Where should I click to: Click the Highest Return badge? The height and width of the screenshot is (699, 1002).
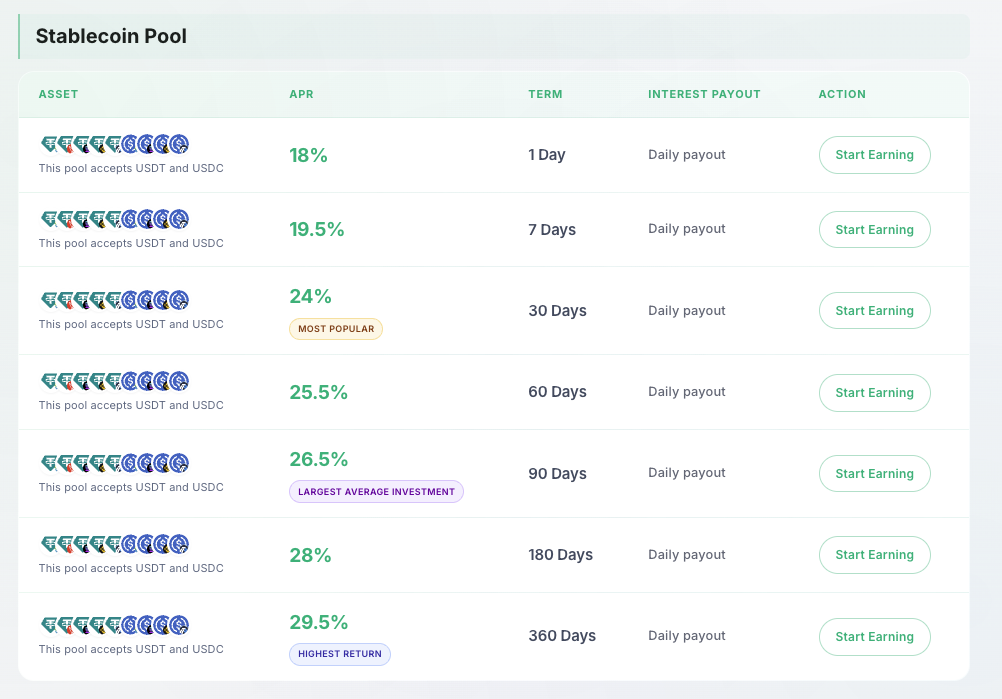[340, 654]
